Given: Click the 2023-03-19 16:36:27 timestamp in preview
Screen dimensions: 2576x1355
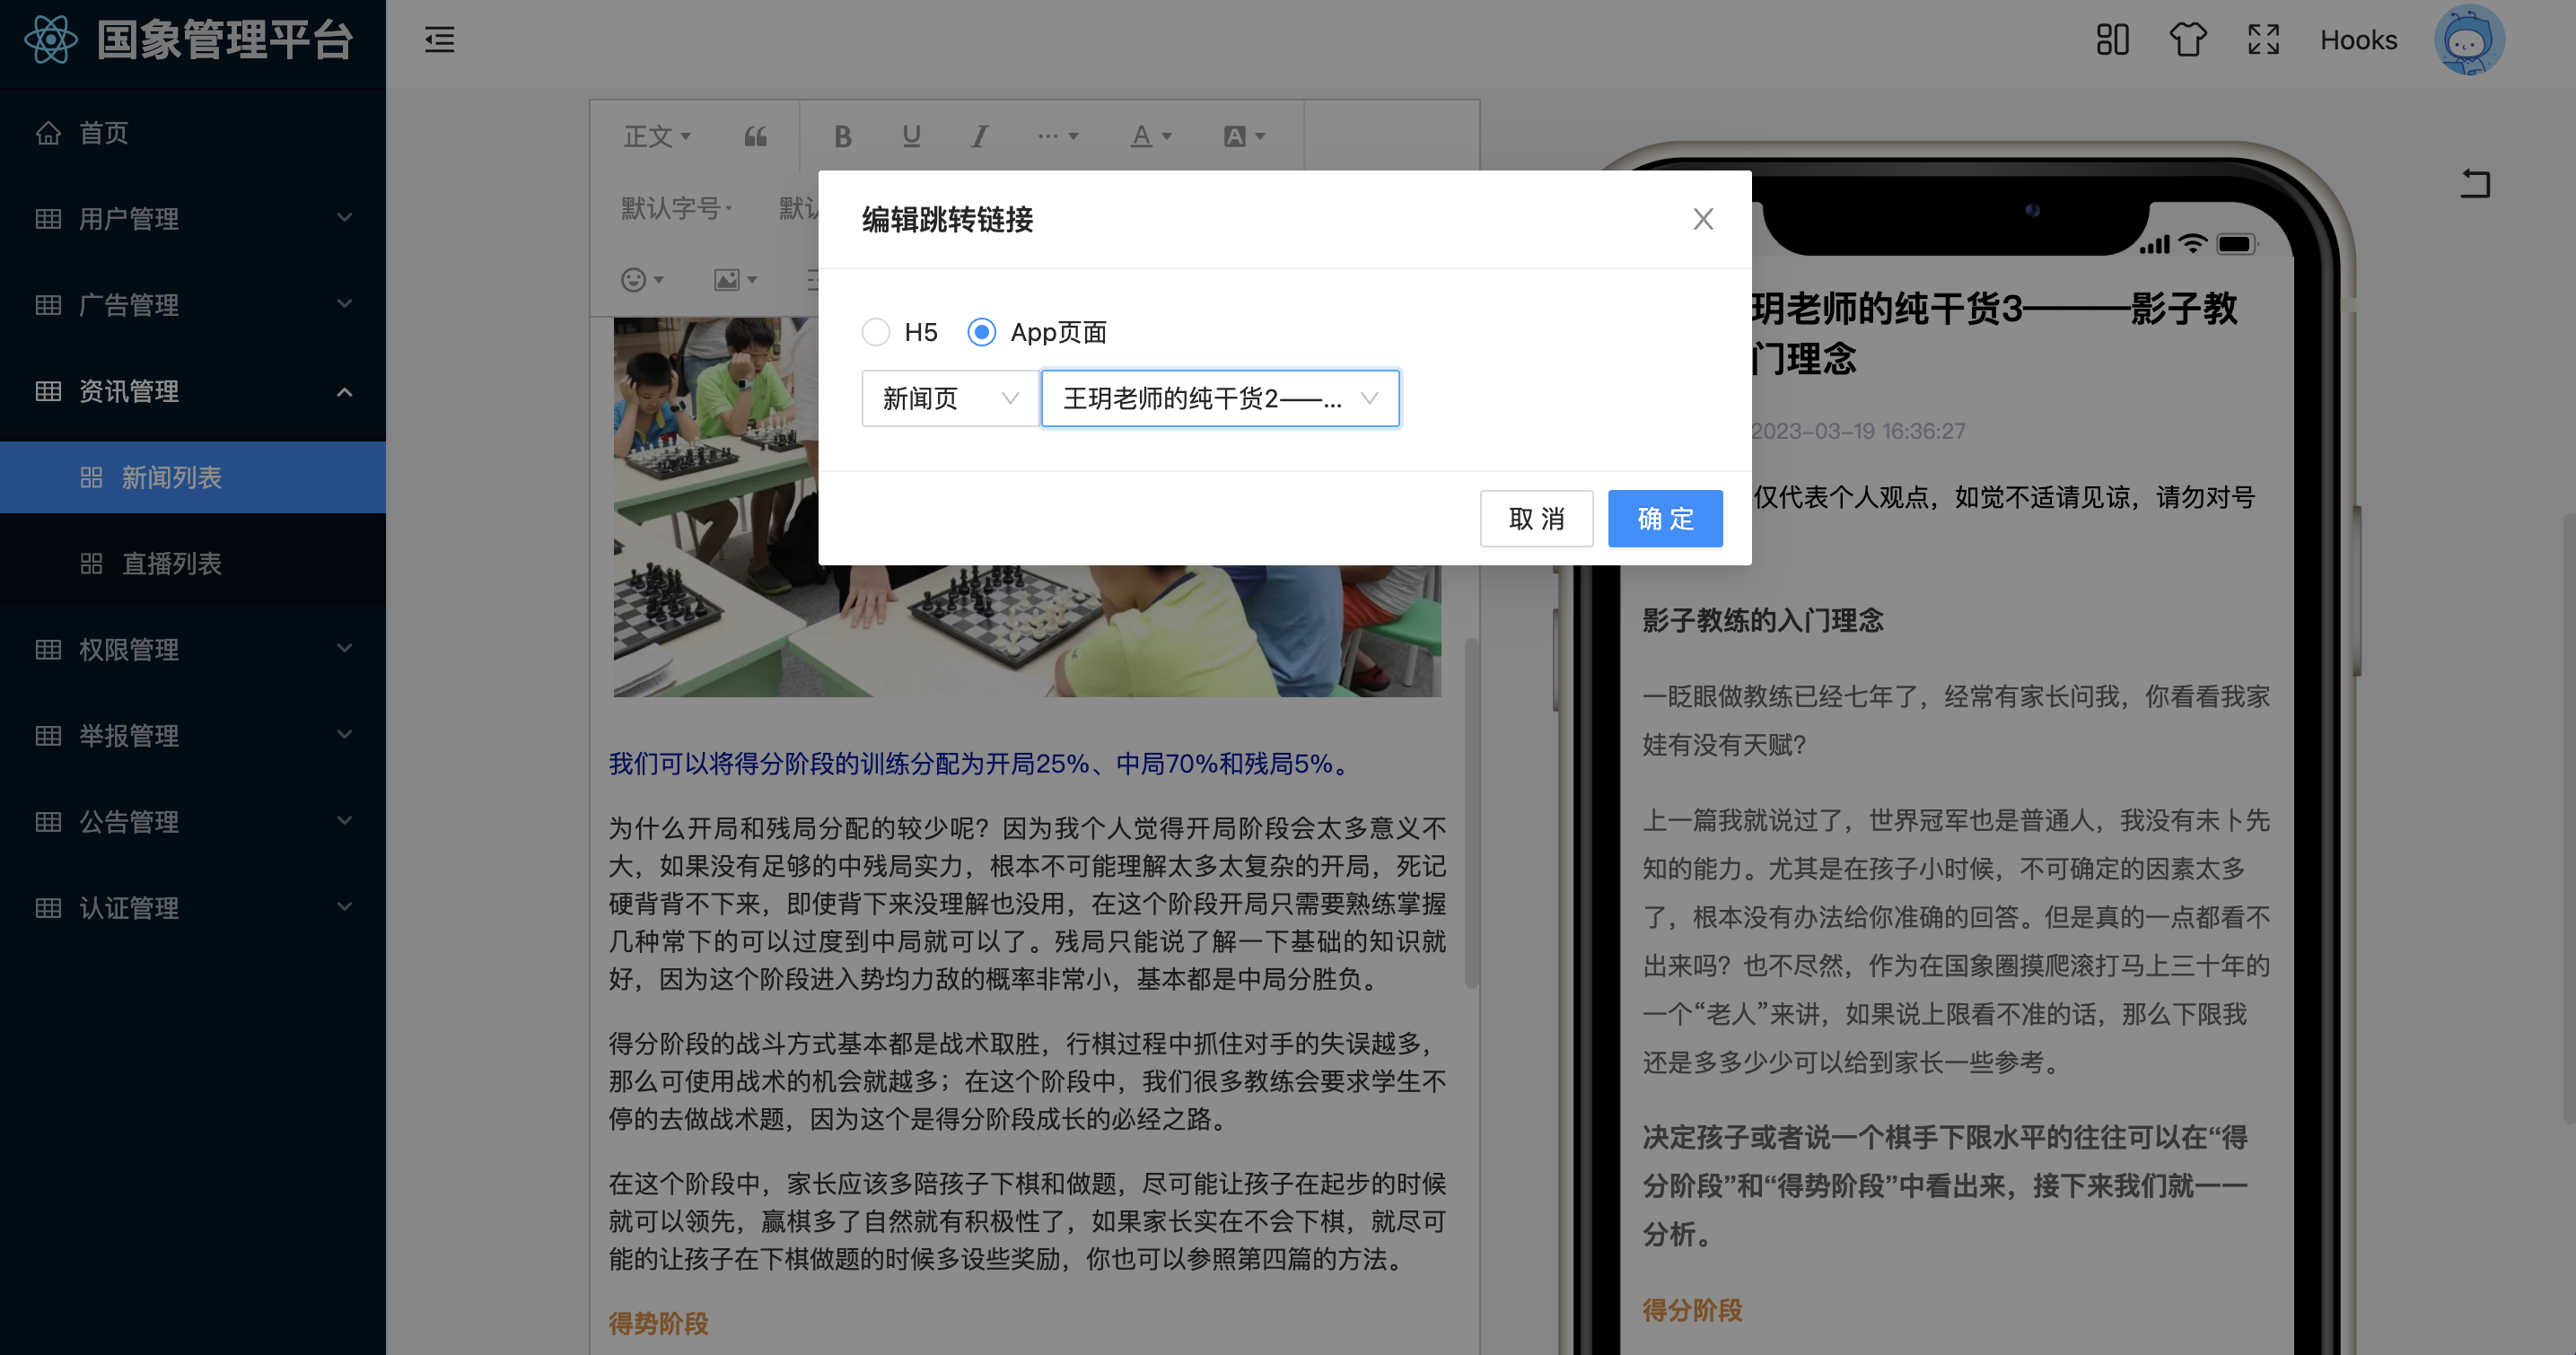Looking at the screenshot, I should click(1858, 431).
